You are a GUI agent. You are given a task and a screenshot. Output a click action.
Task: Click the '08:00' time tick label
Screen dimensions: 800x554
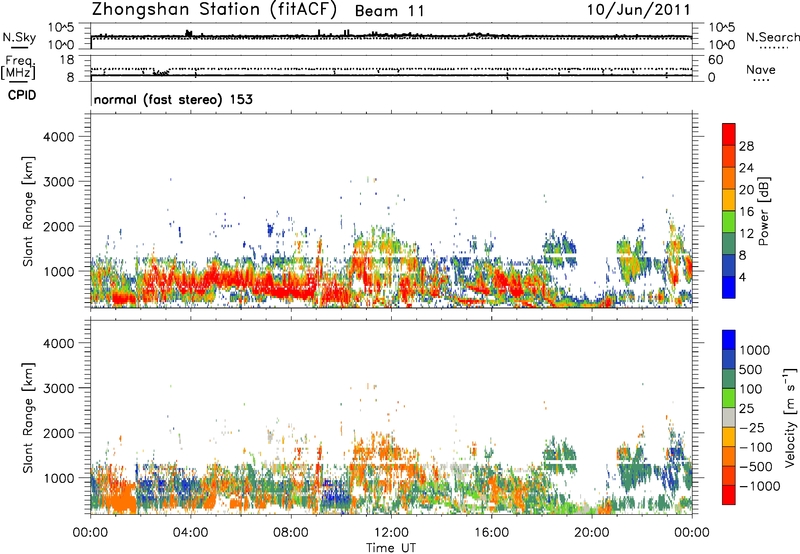click(x=291, y=533)
